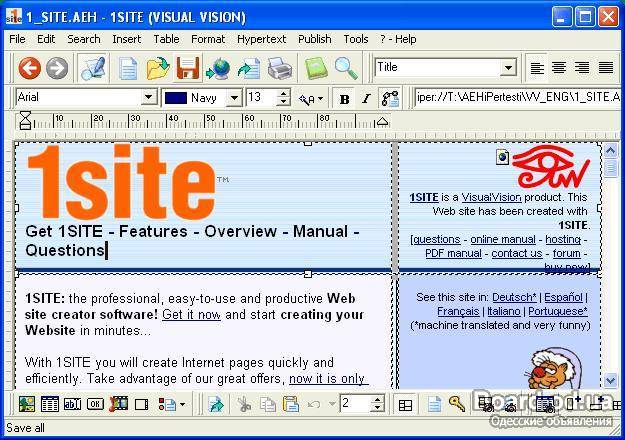625x440 pixels.
Task: Click the Print icon in toolbar
Action: pyautogui.click(x=279, y=68)
